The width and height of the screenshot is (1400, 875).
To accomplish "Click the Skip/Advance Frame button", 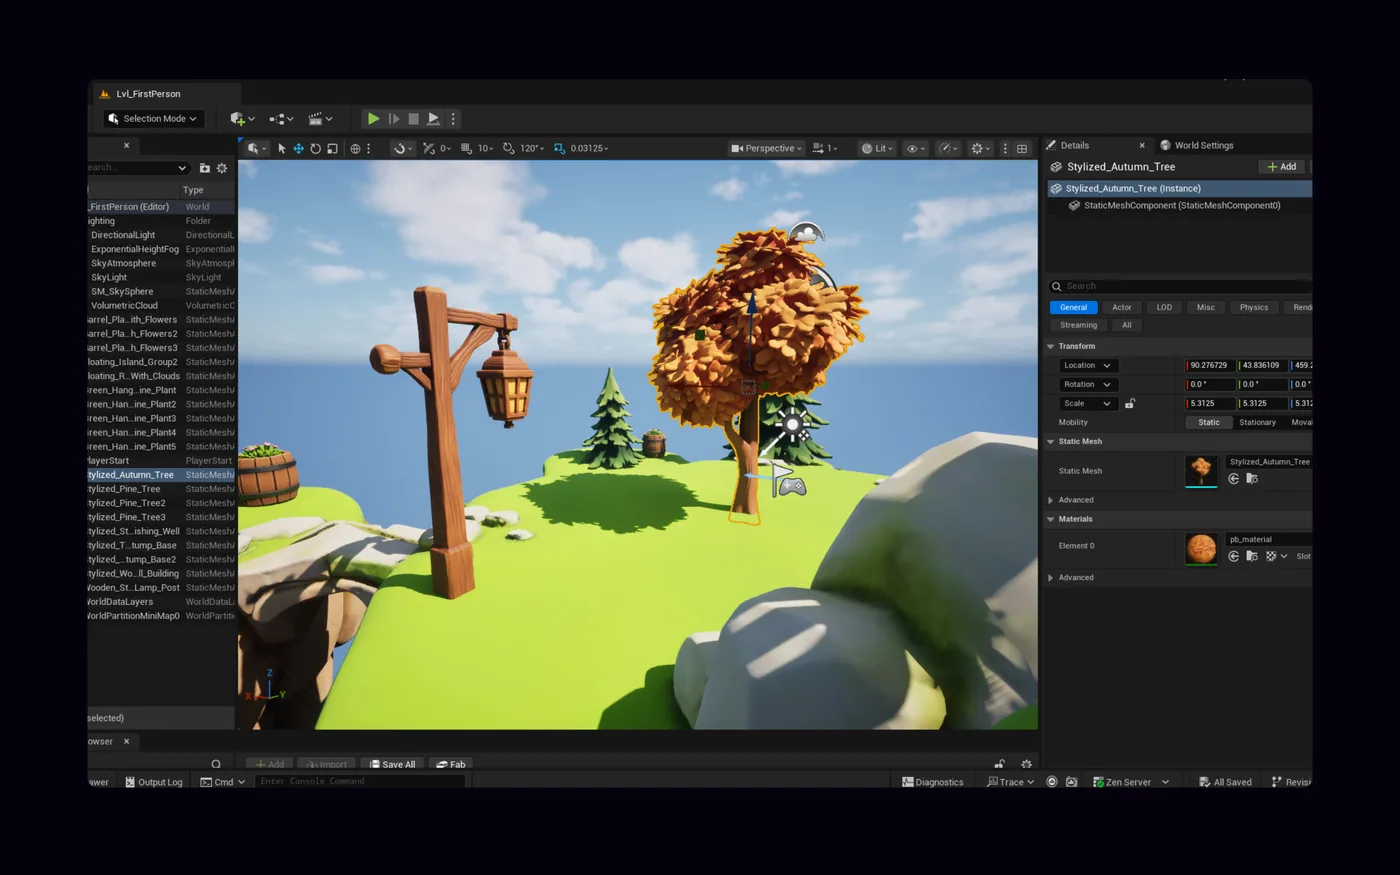I will [x=394, y=119].
